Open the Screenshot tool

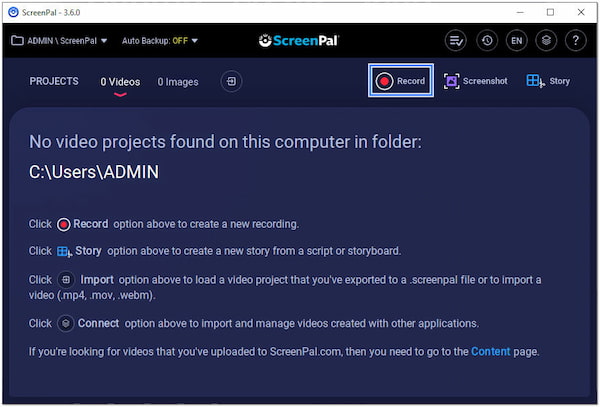tap(475, 81)
